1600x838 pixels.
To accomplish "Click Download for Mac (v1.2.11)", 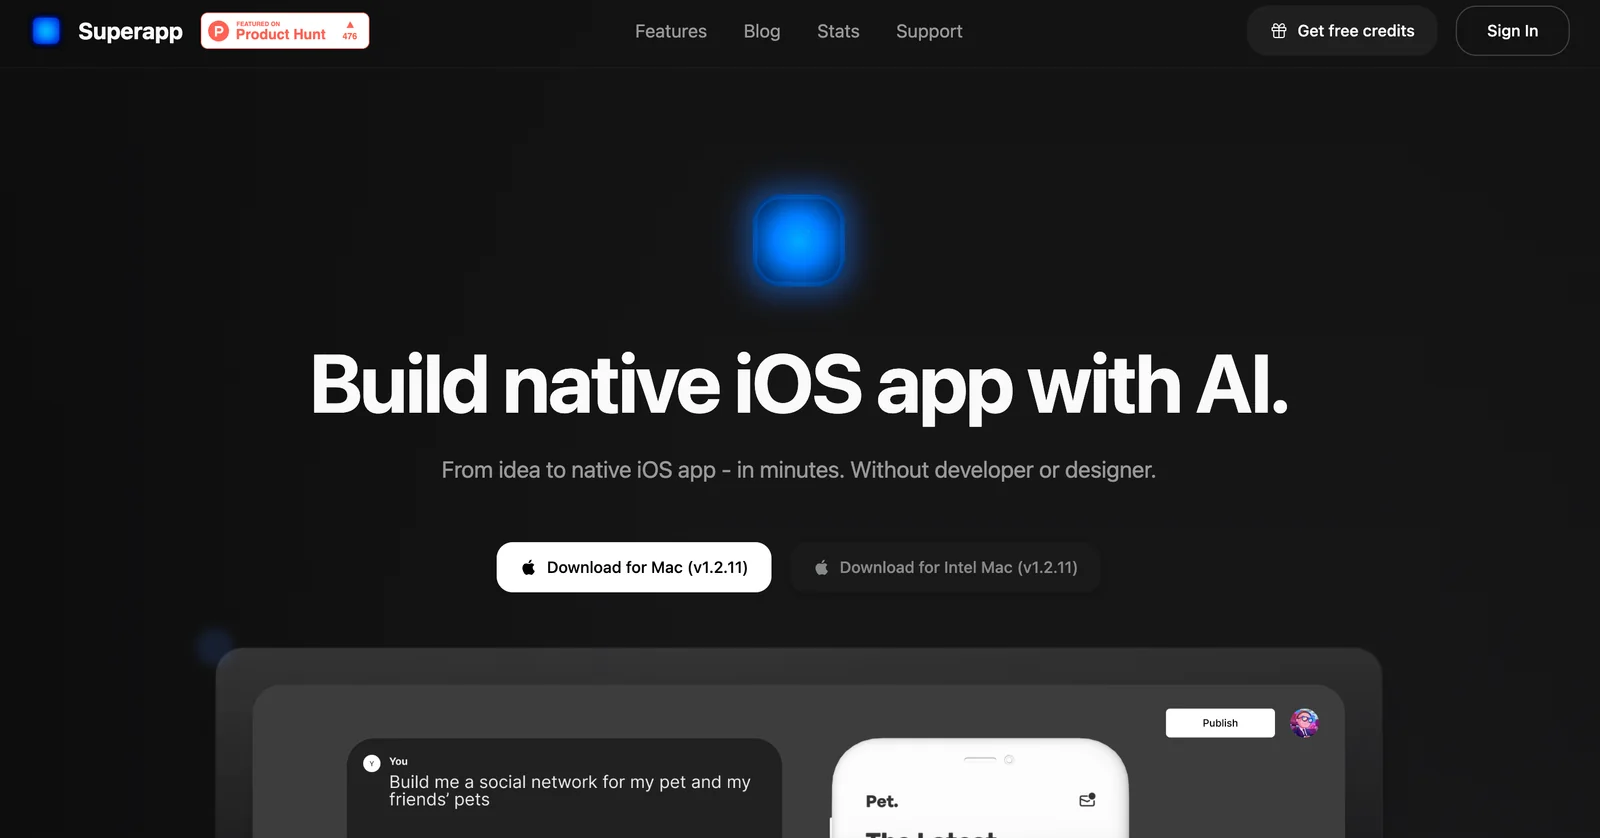I will pos(634,567).
